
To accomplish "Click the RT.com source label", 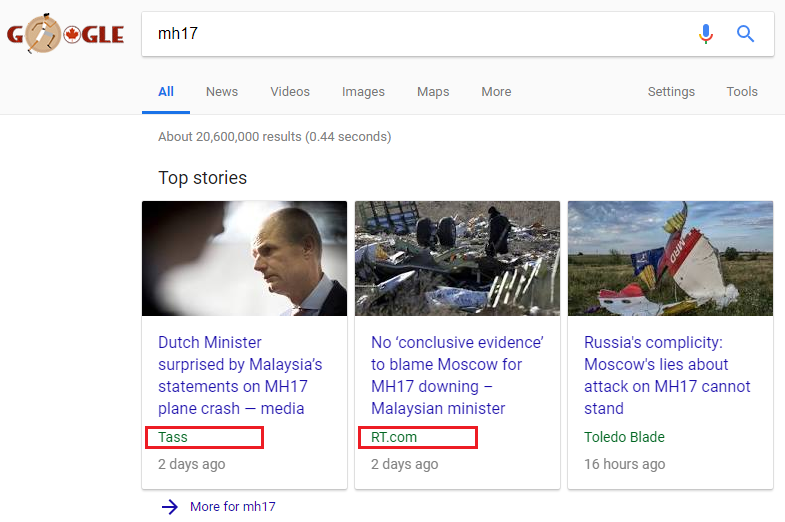I will coord(394,437).
